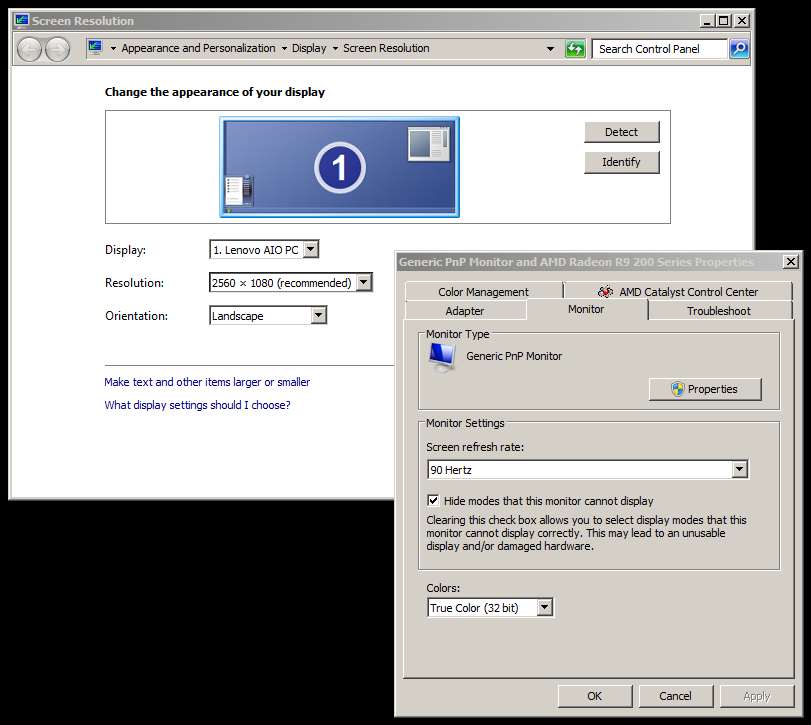Switch to the AMD Catalyst Control Center tab

678,292
